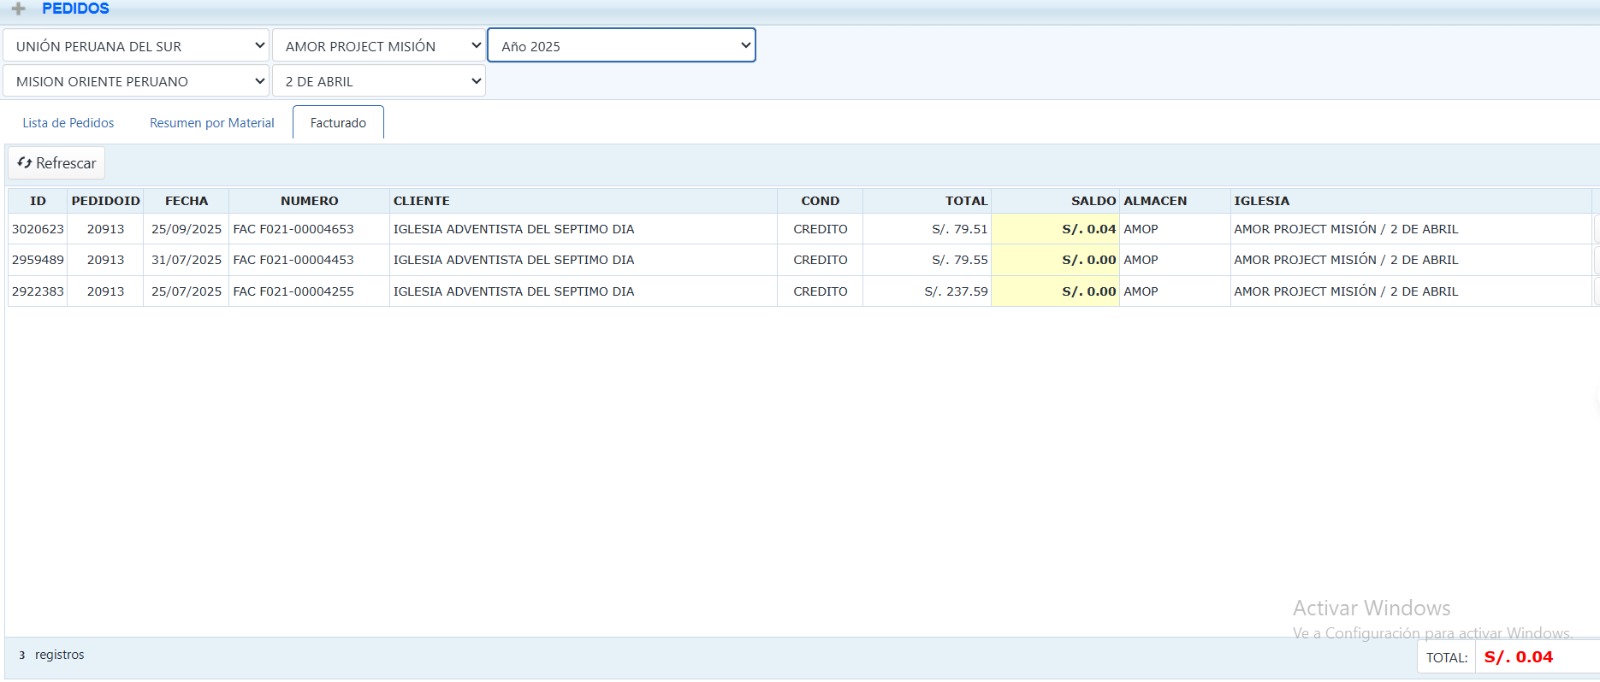
Task: Select invoice row FAC F021-00004653
Action: (293, 229)
